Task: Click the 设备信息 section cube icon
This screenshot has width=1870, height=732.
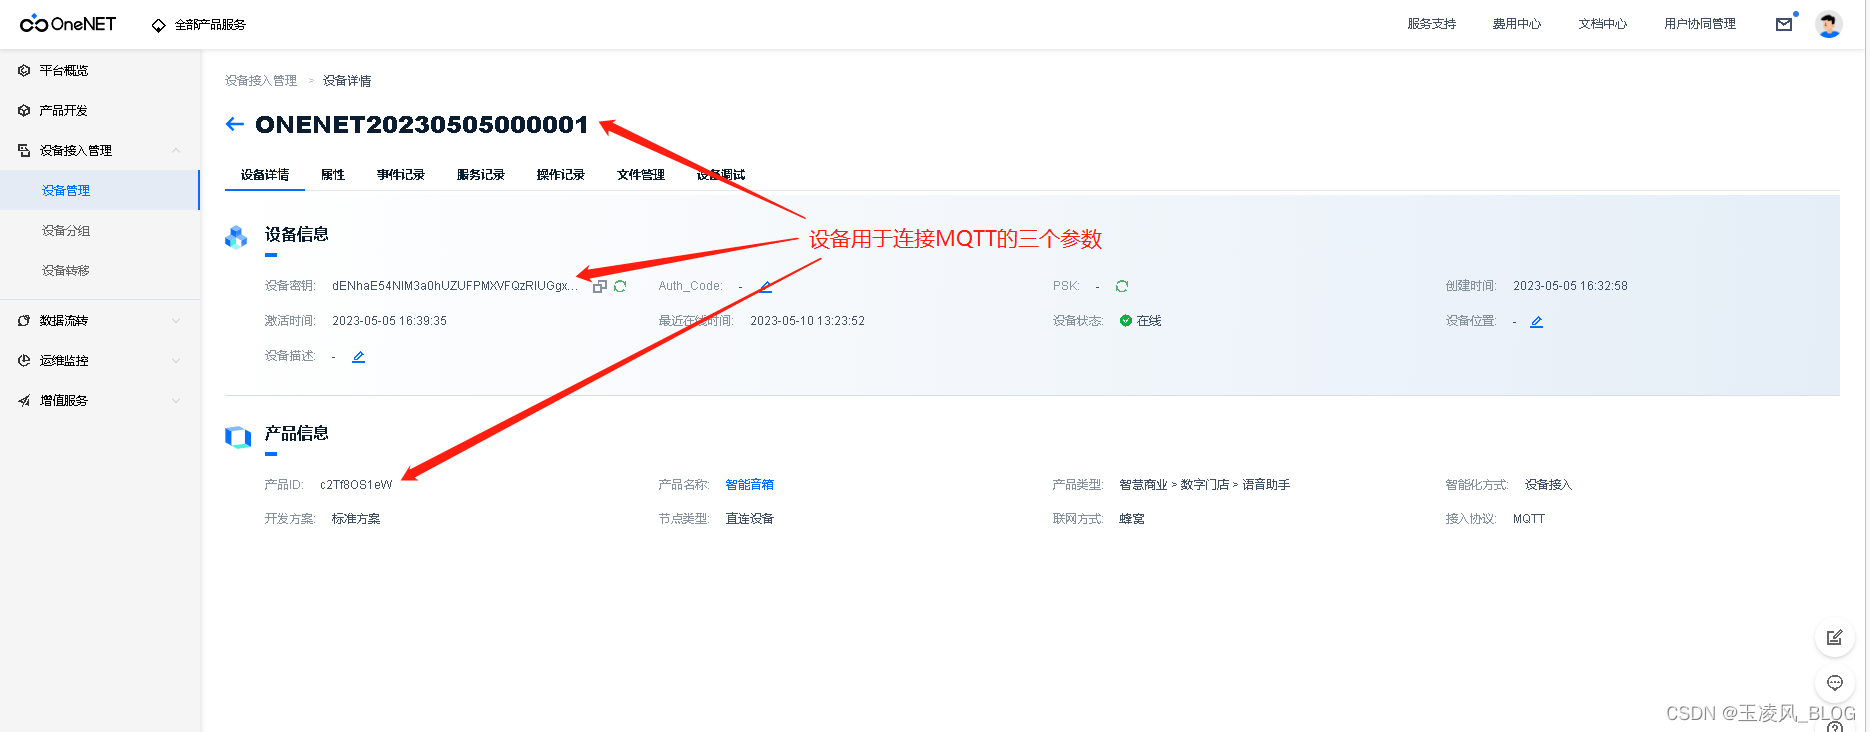Action: [x=236, y=237]
